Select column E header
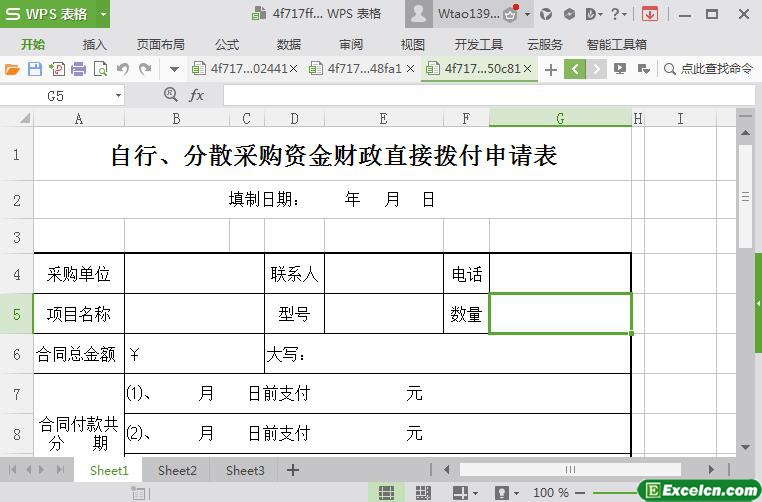The image size is (762, 502). [383, 119]
